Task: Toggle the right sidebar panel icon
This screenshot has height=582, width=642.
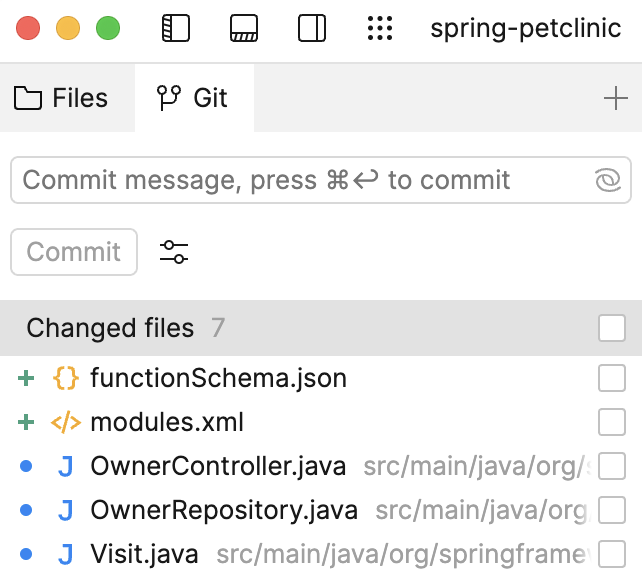Action: click(x=312, y=28)
